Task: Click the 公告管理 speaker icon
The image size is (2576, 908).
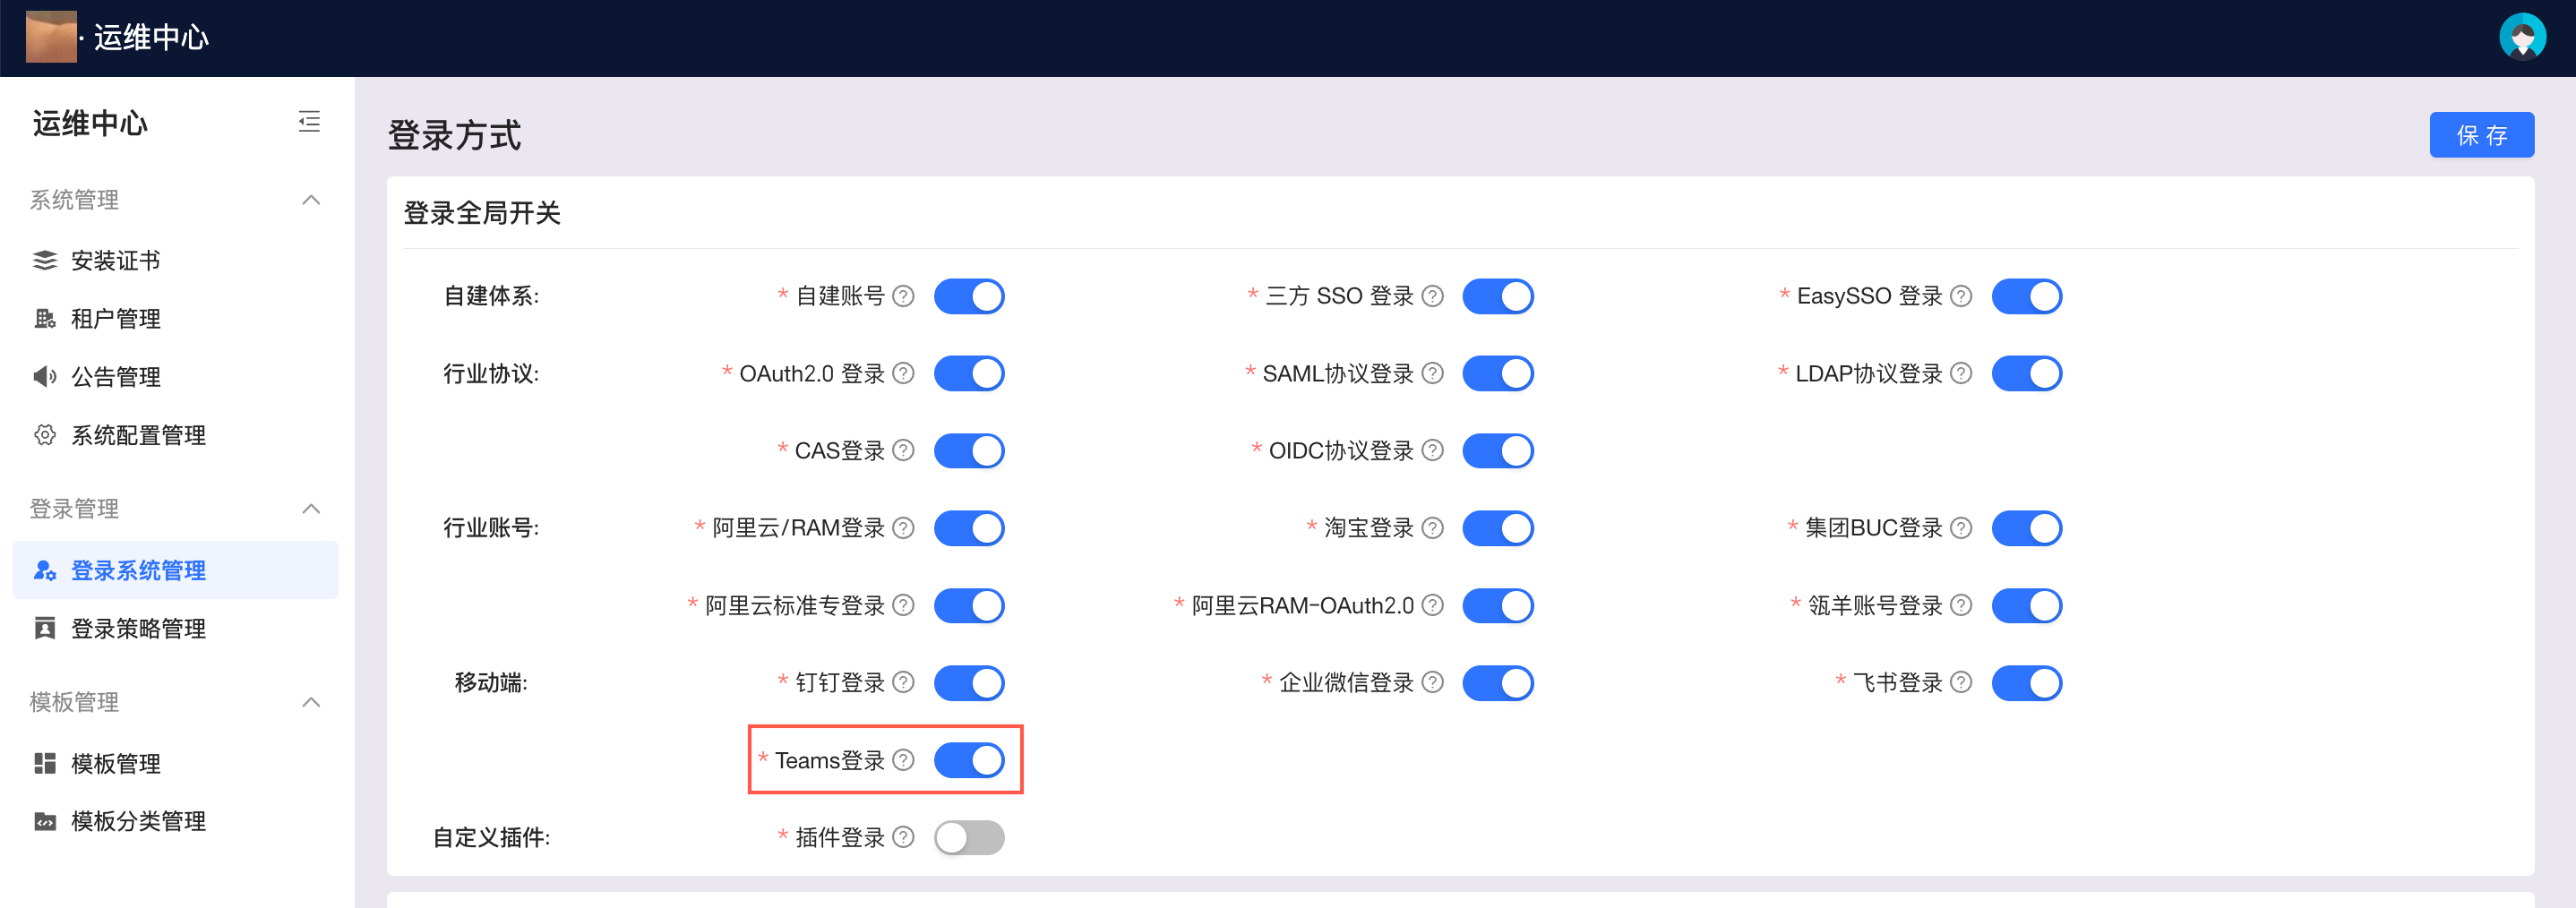Action: point(45,377)
